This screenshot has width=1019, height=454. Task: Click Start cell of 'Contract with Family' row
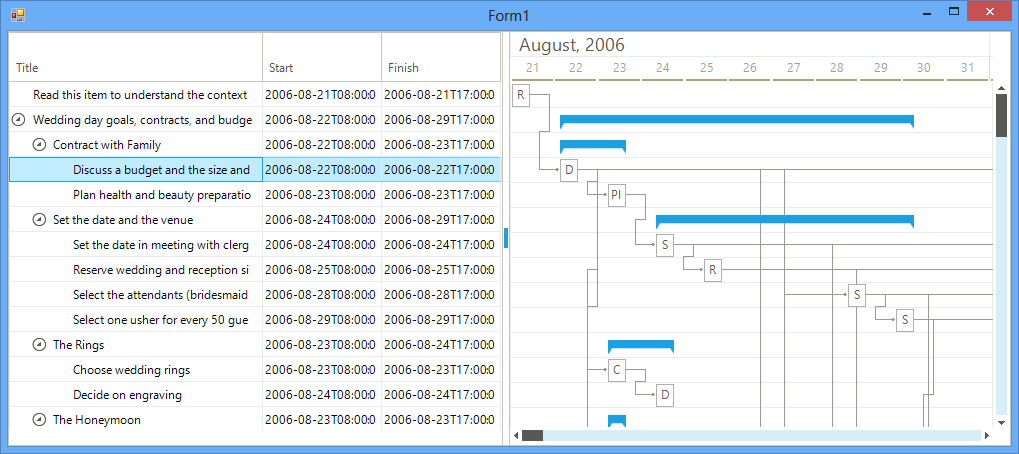(x=322, y=145)
